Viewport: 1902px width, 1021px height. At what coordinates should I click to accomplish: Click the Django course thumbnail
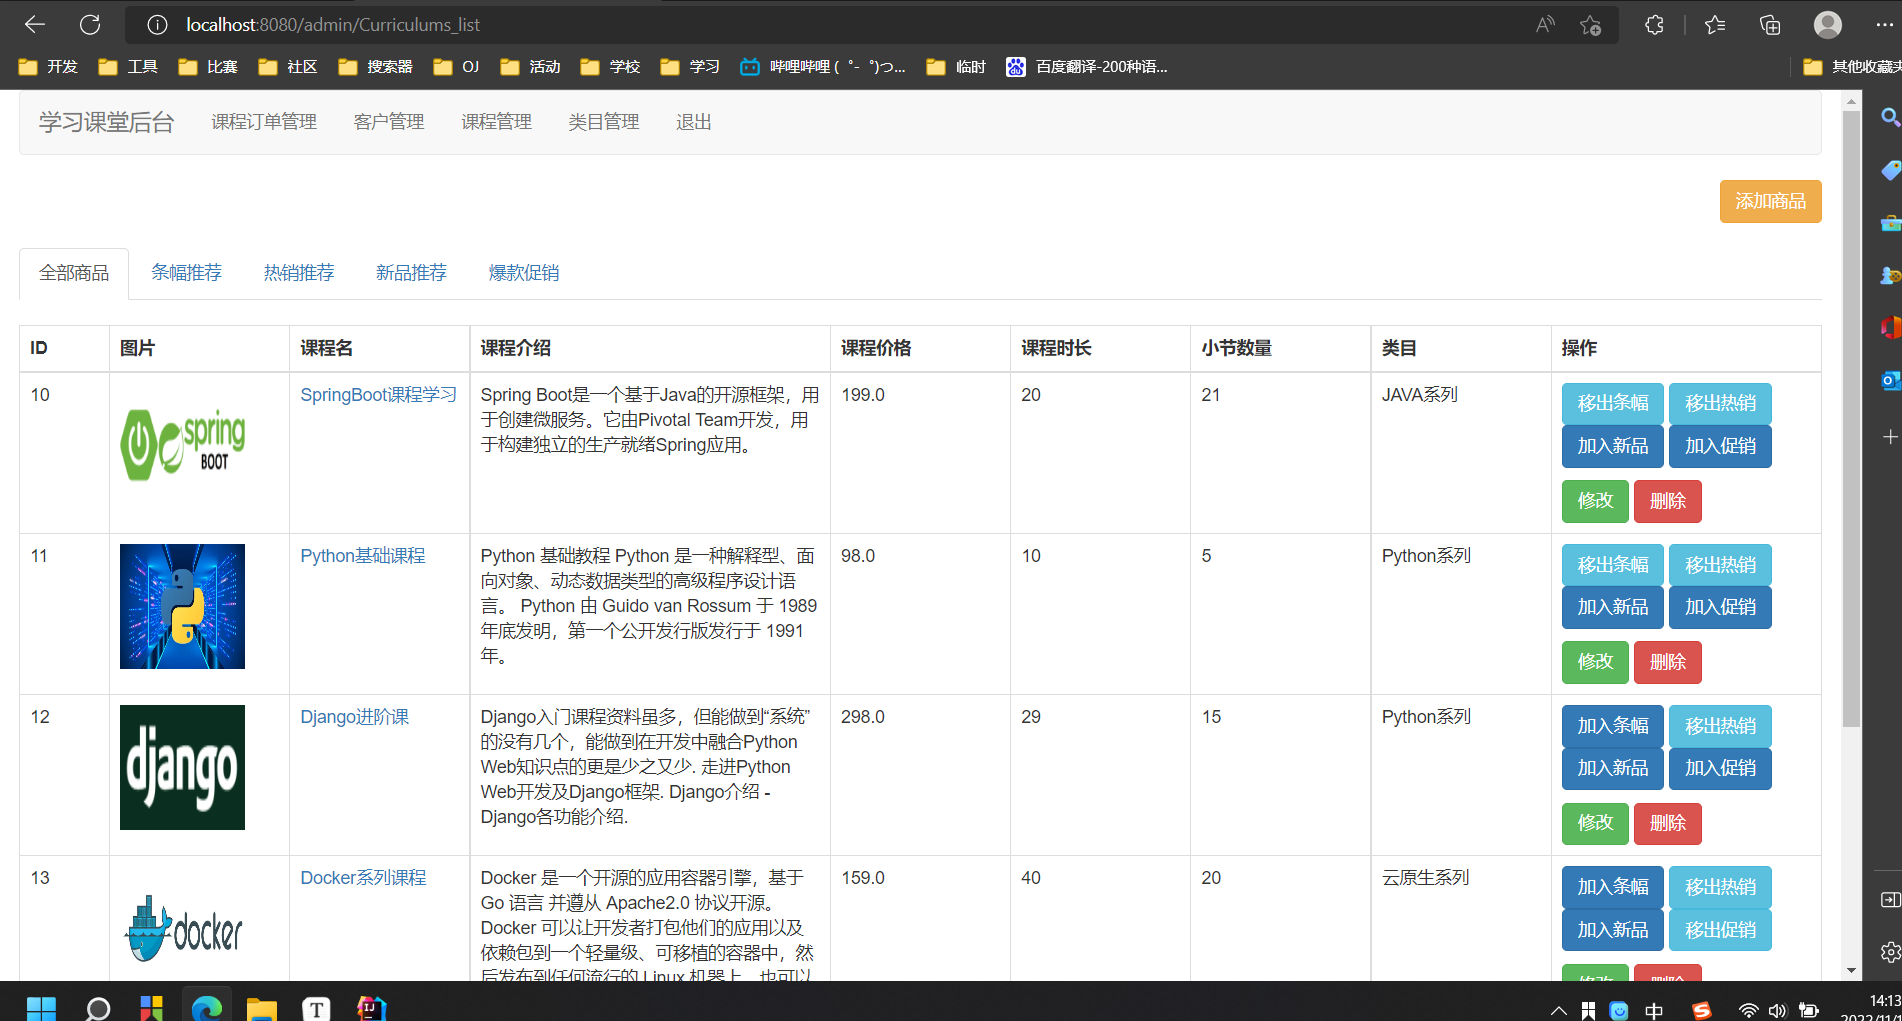pos(182,767)
